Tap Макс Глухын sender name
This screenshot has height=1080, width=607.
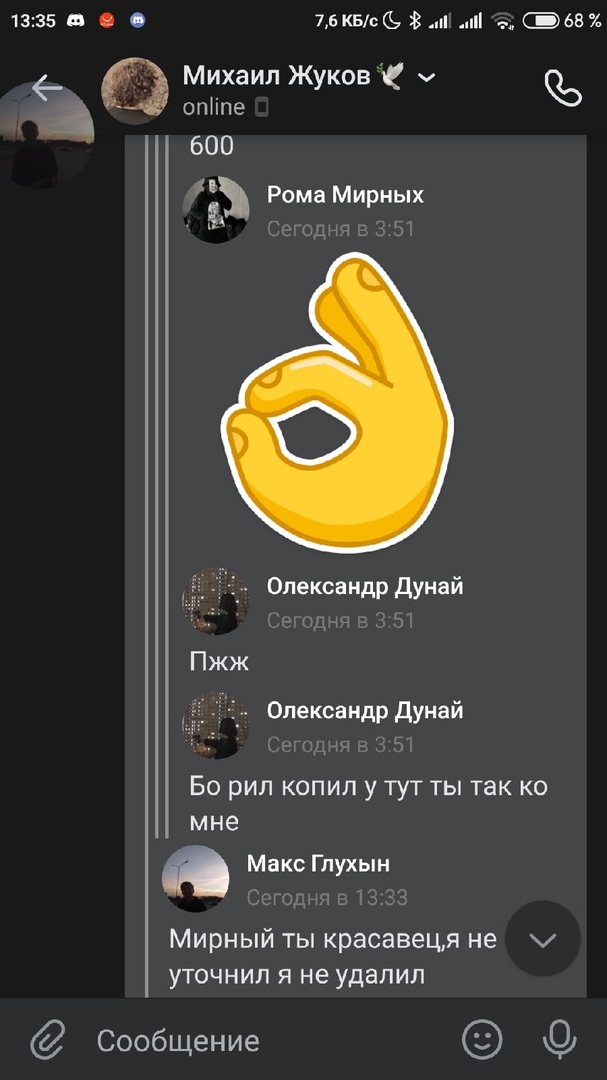[x=318, y=863]
